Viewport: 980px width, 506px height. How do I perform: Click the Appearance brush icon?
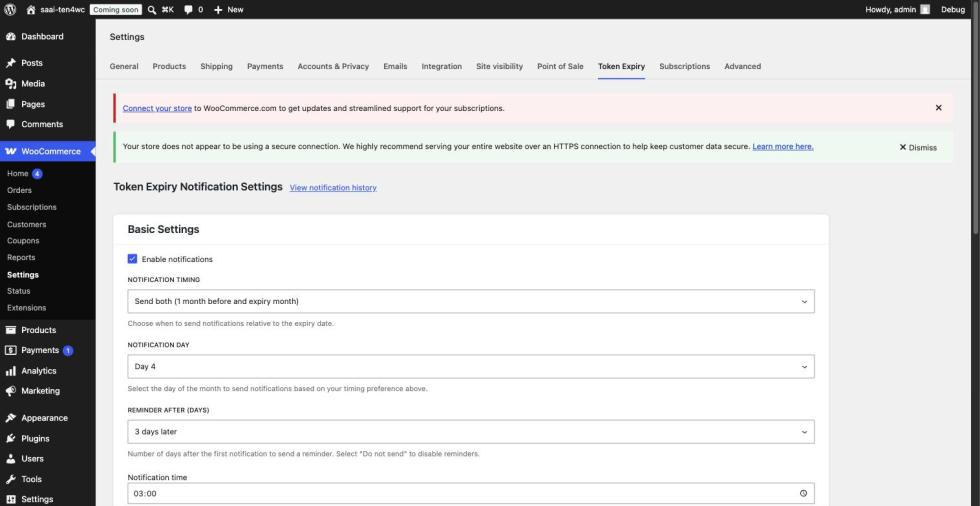11,418
